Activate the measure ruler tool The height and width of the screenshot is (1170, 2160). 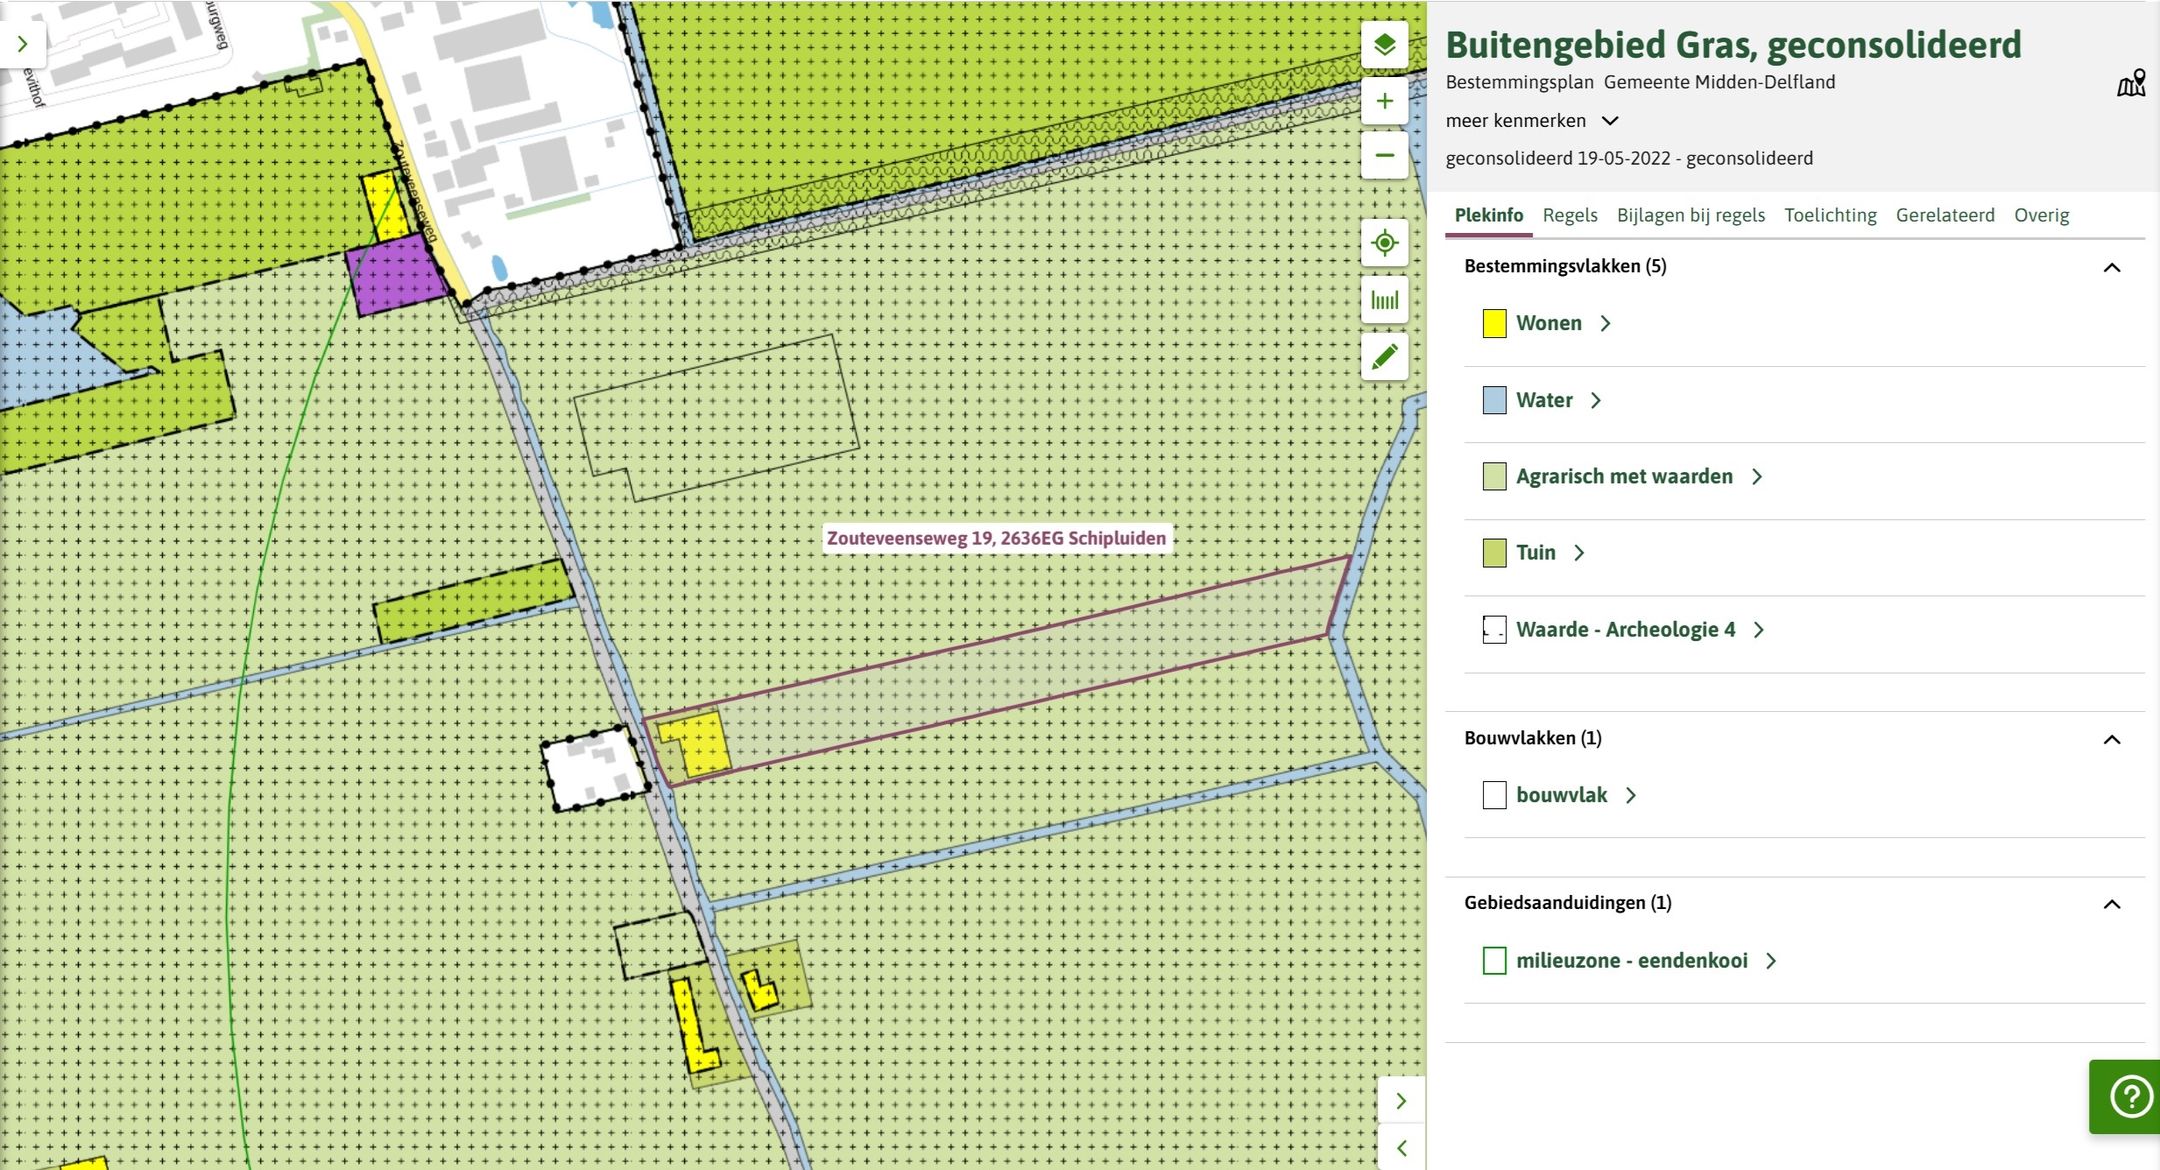[1384, 300]
